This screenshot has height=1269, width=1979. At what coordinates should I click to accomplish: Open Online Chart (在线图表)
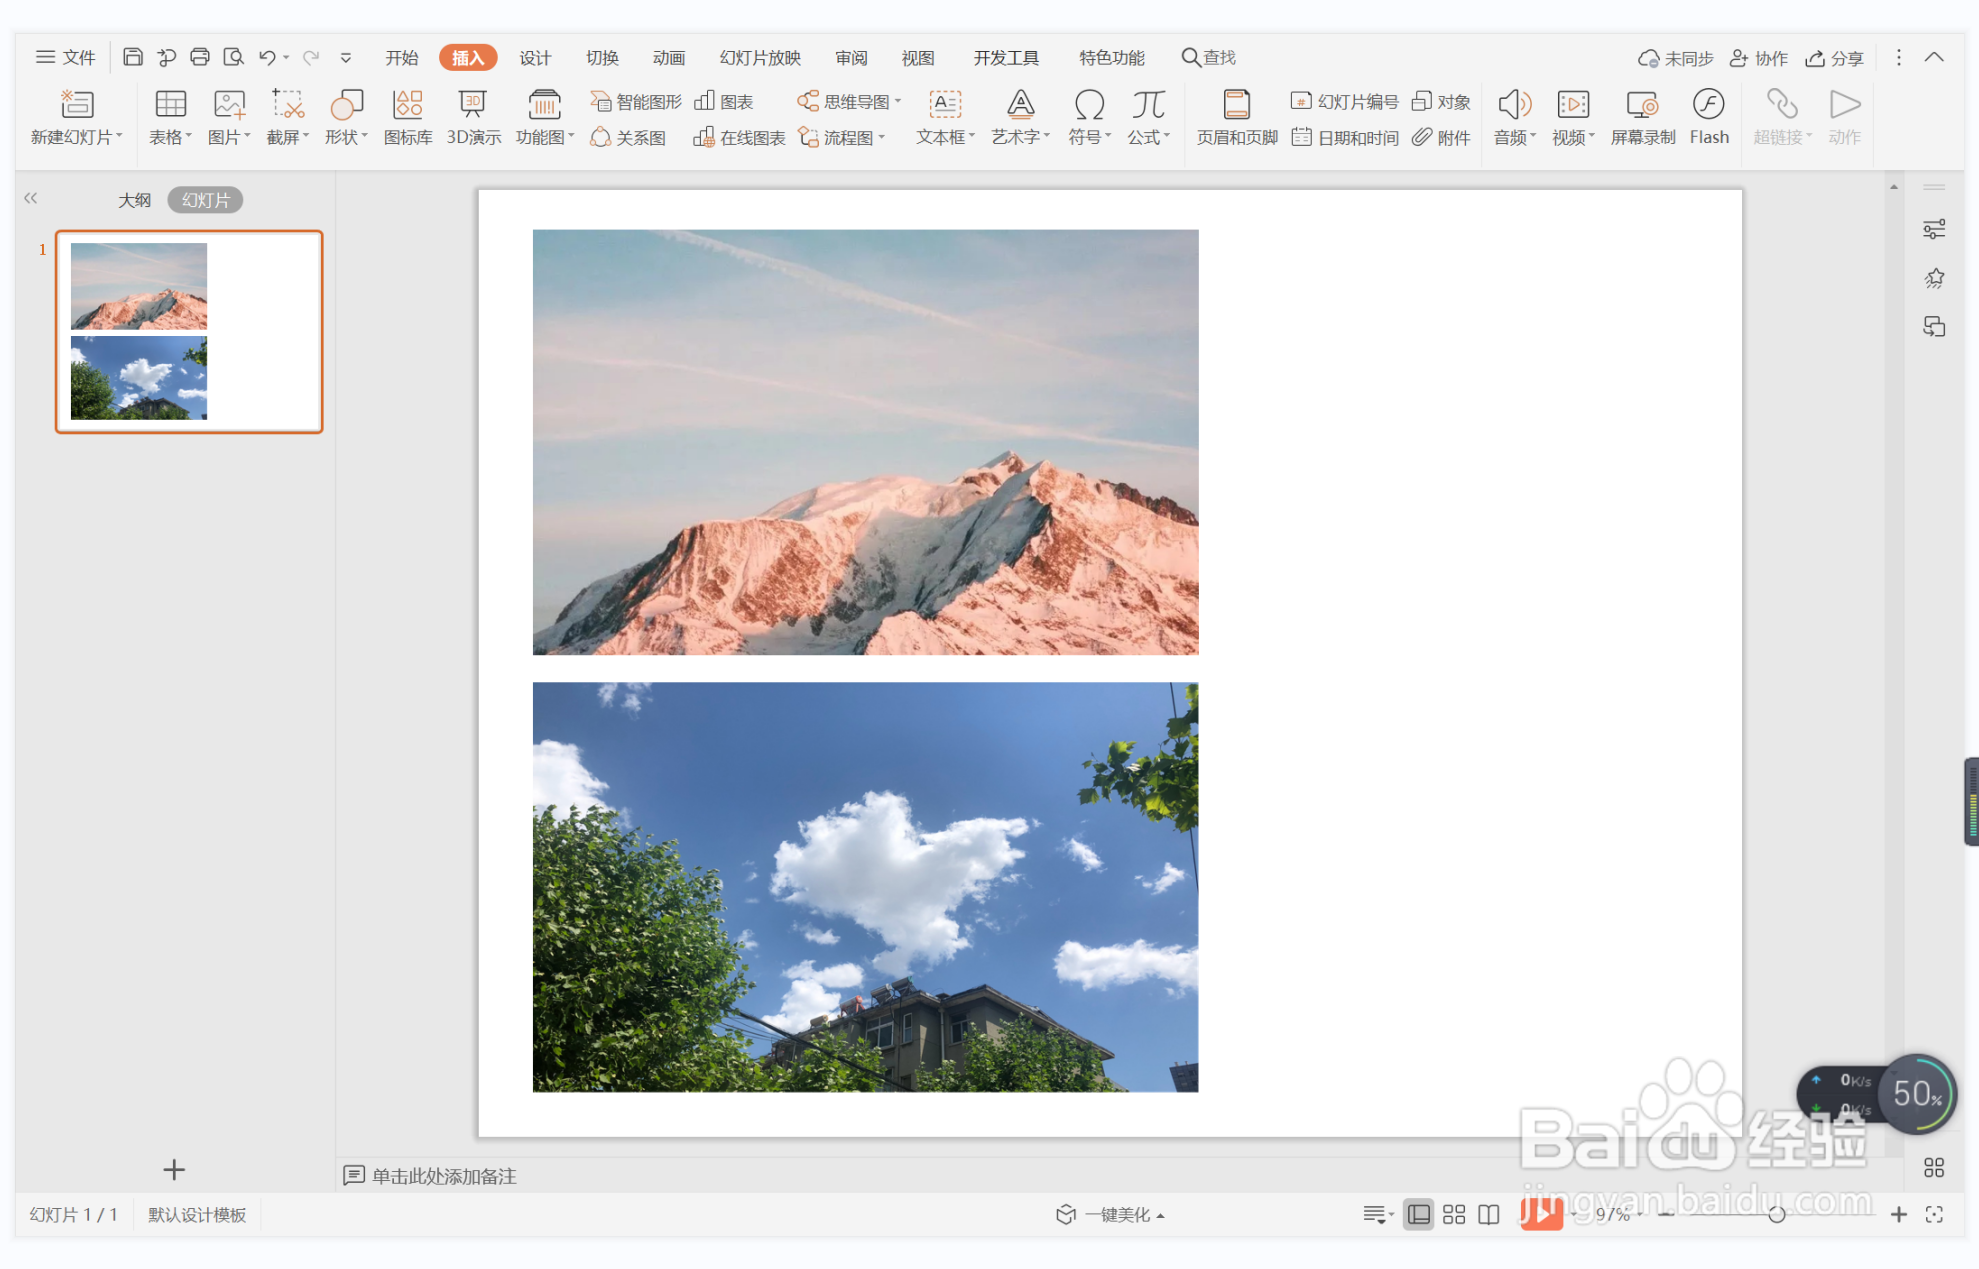pyautogui.click(x=739, y=138)
